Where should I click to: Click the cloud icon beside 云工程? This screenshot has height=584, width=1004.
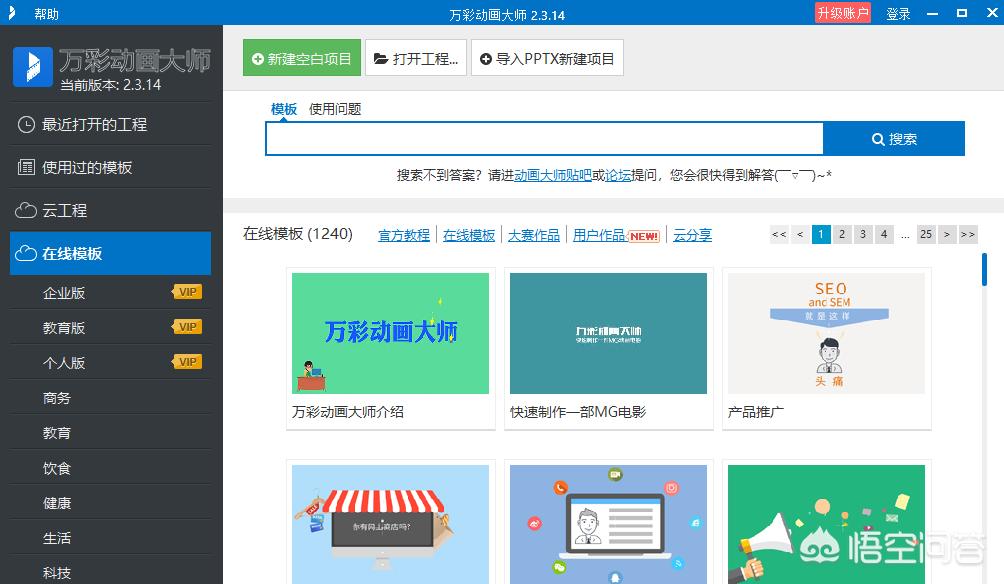click(26, 210)
